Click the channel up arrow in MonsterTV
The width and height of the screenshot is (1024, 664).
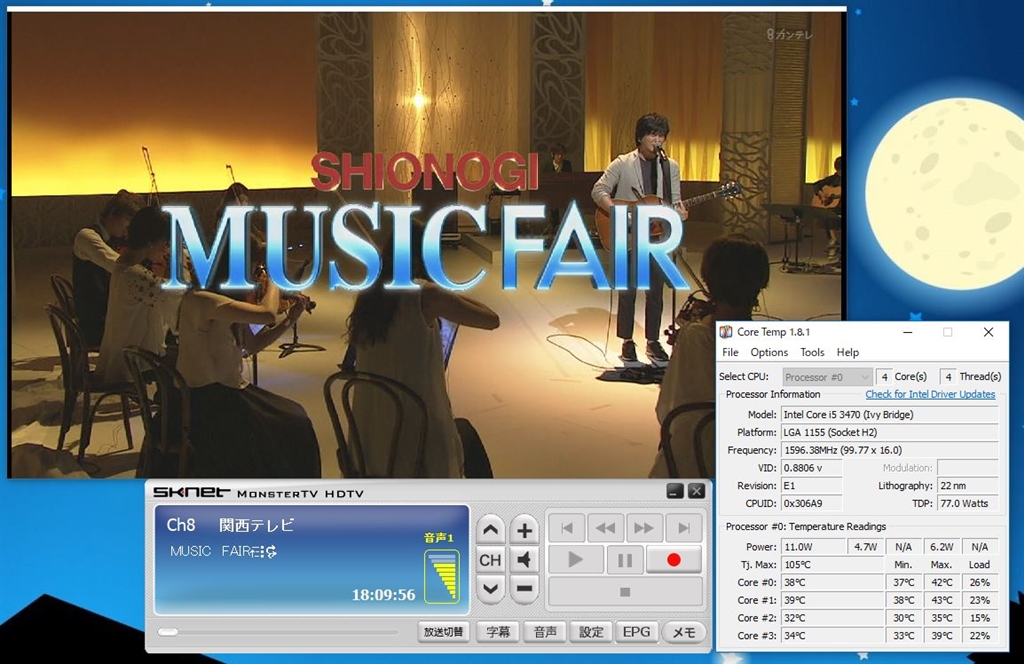tap(490, 530)
